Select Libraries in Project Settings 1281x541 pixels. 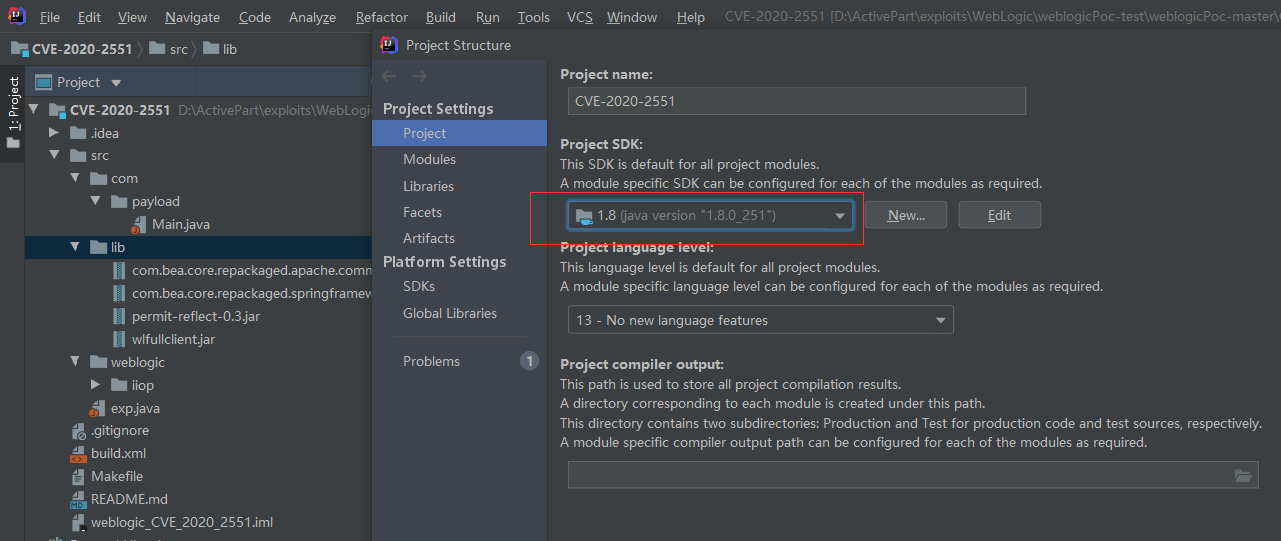[x=459, y=186]
